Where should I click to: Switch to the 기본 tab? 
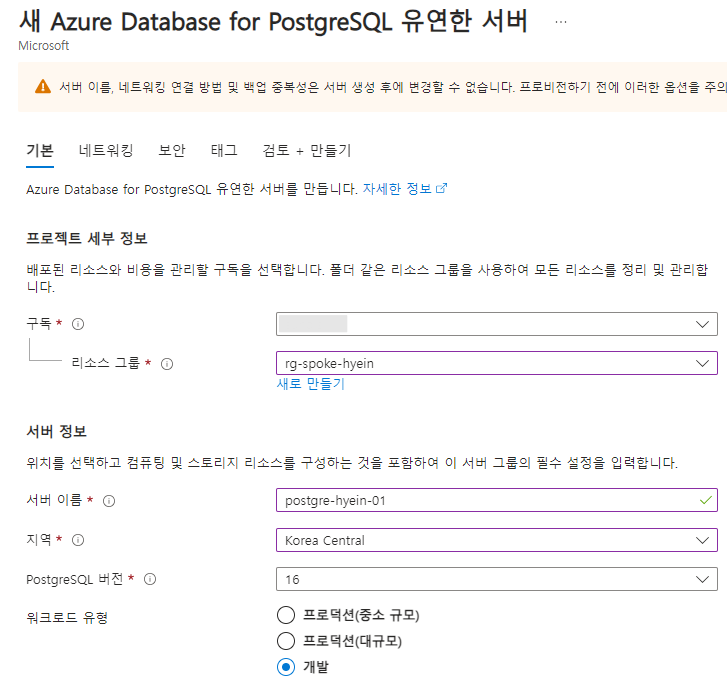point(40,151)
